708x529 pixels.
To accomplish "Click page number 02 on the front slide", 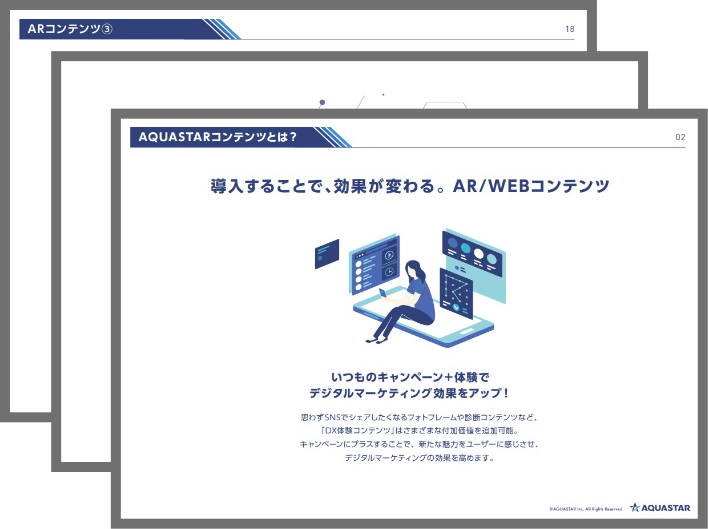I will (x=680, y=137).
